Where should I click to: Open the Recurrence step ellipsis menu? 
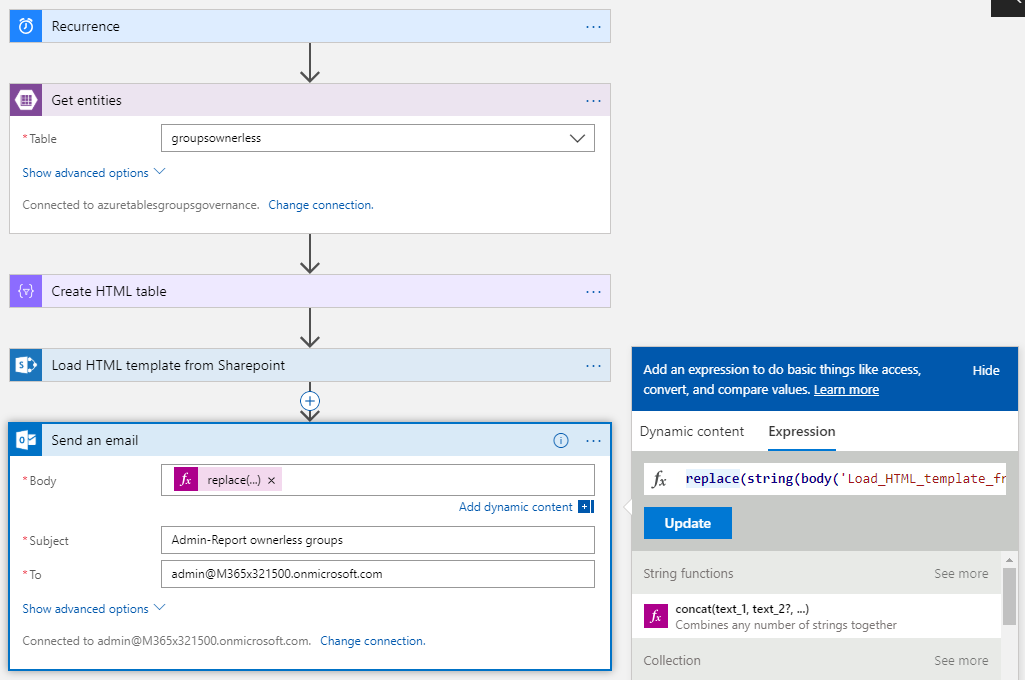(x=594, y=26)
